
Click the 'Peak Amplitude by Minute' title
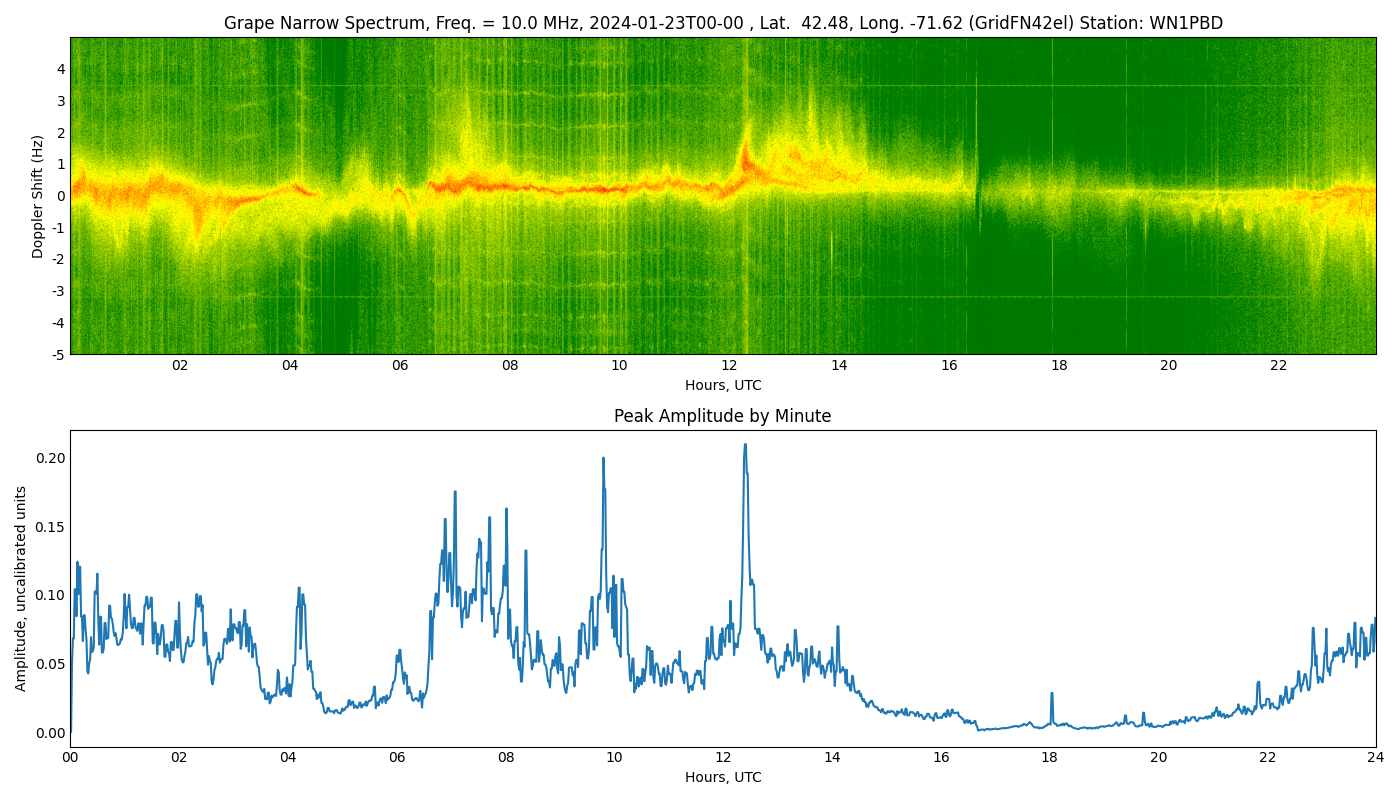point(722,416)
